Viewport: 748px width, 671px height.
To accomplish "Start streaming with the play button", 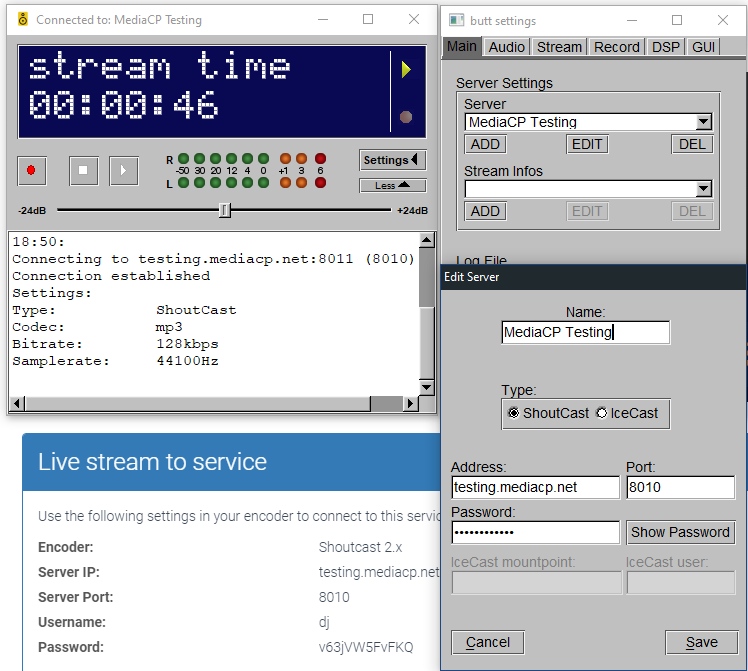I will 124,171.
